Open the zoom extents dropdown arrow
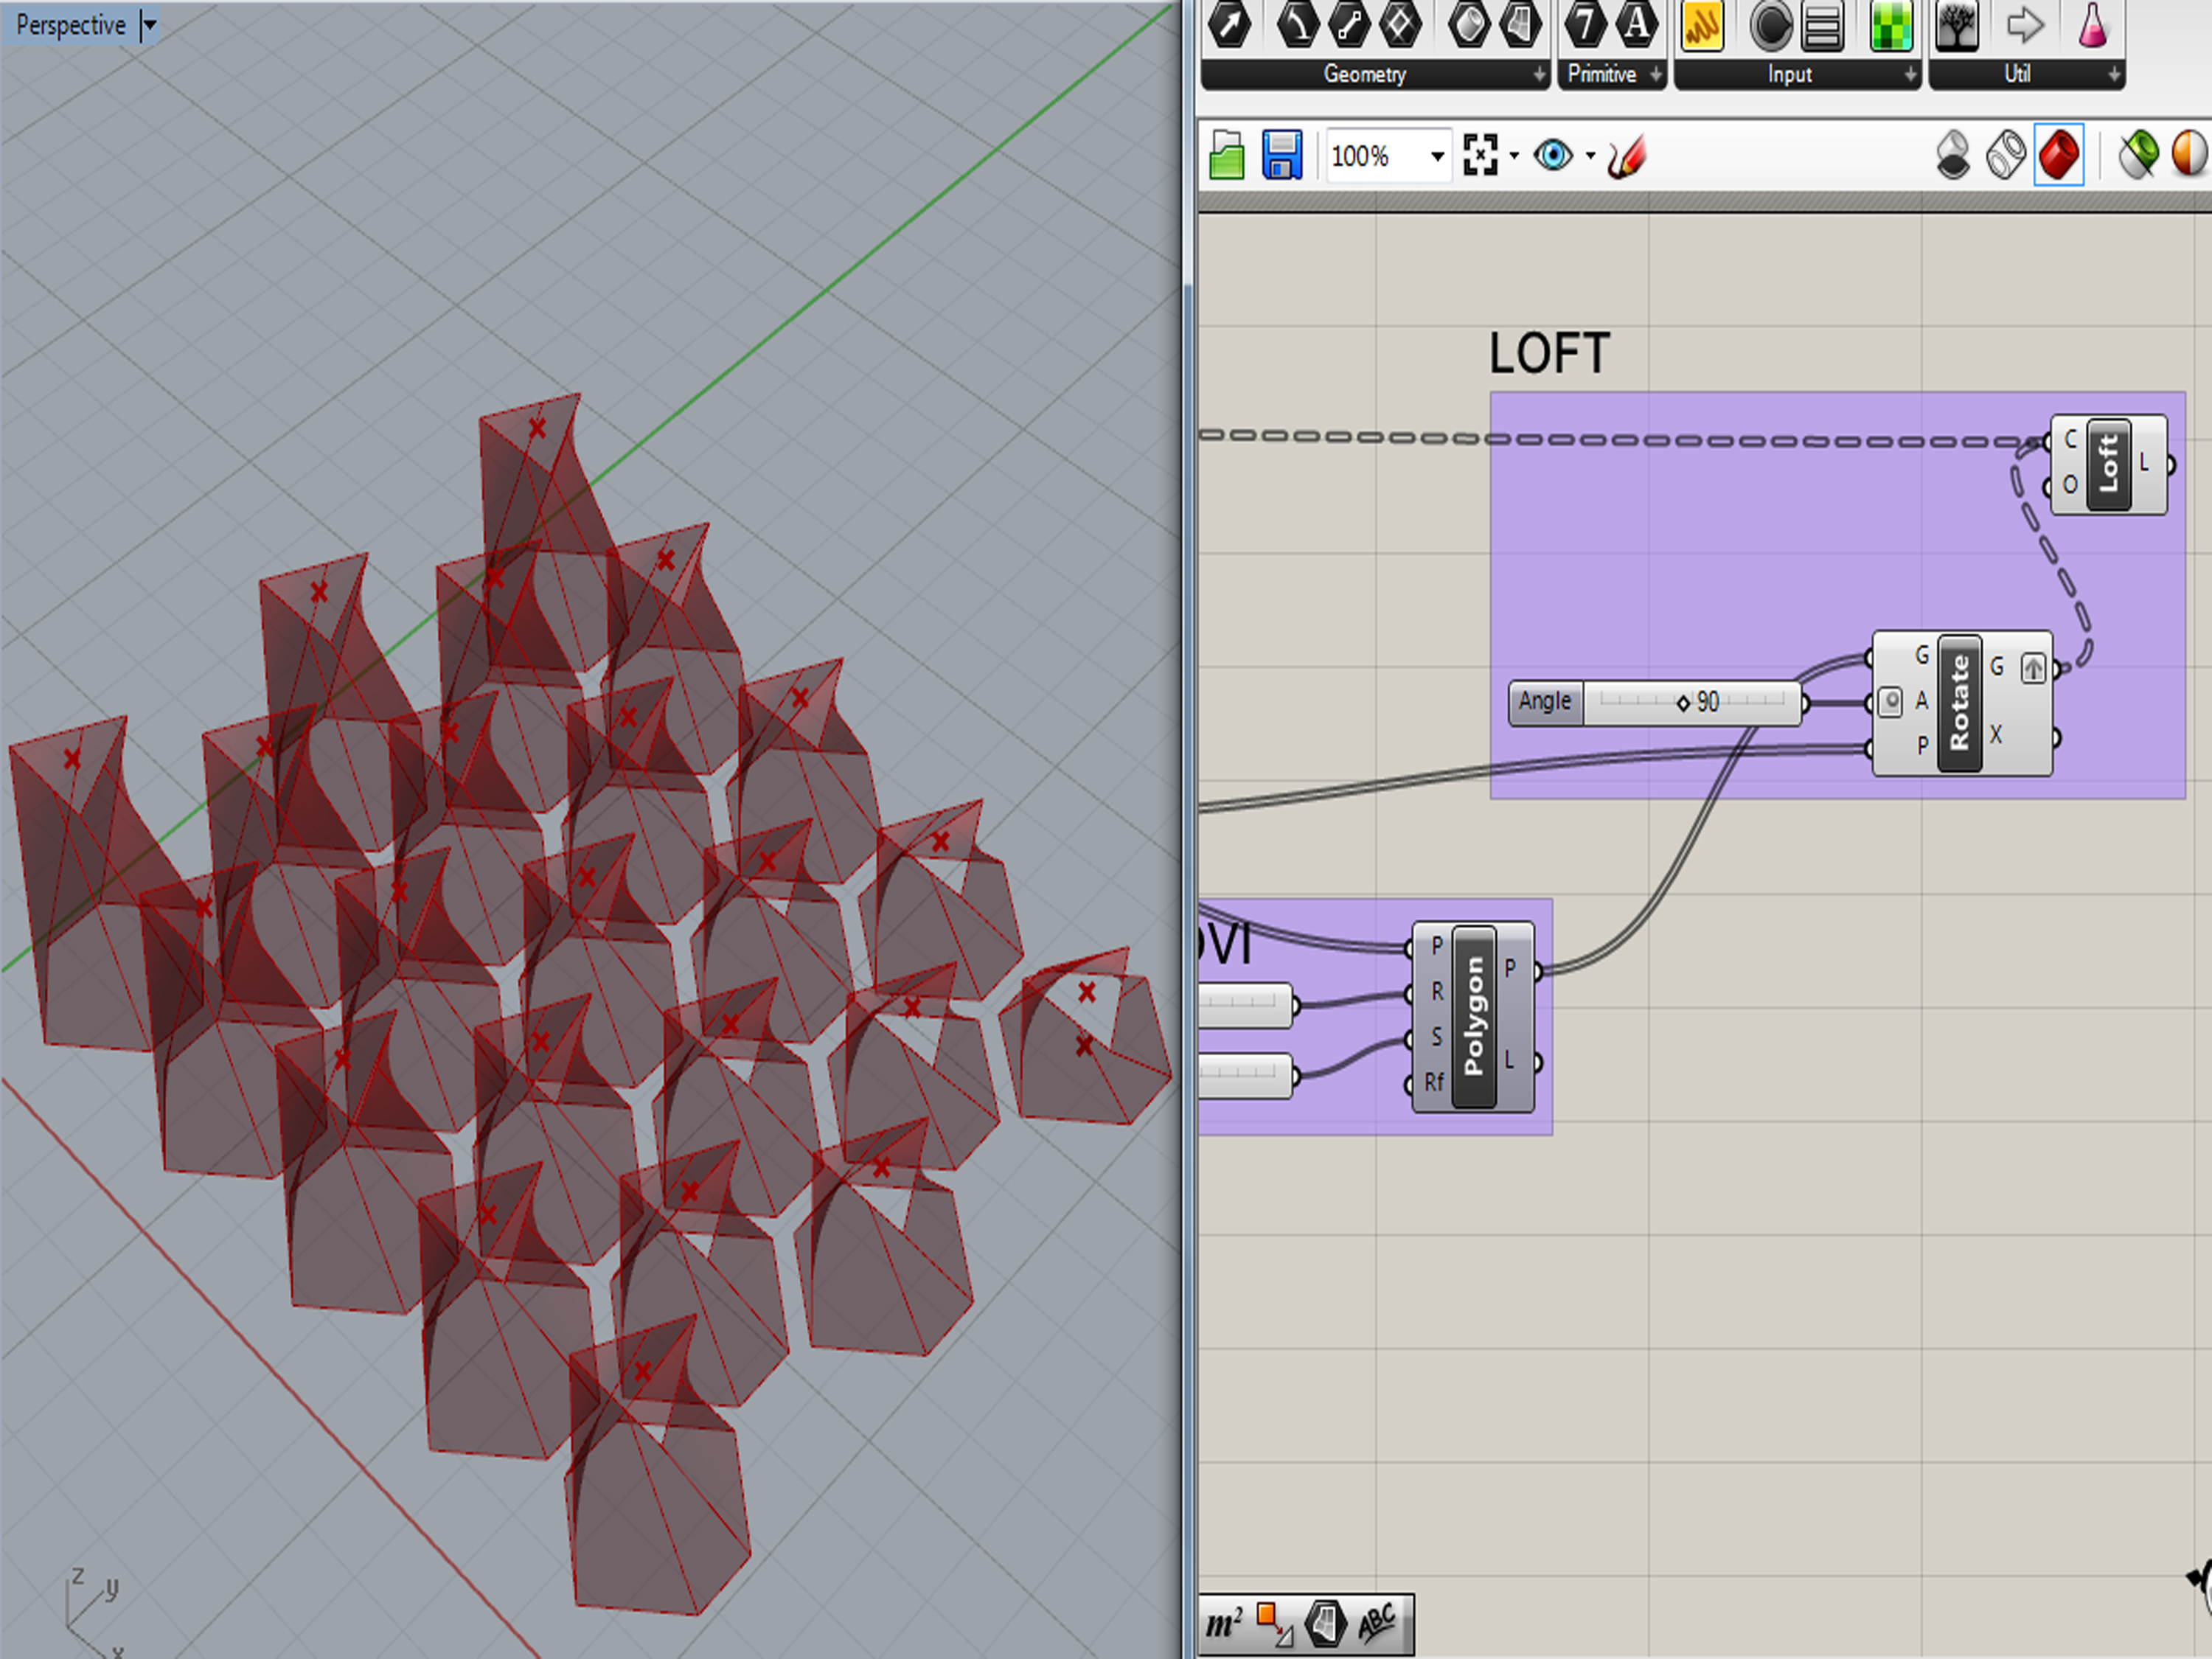2212x1659 pixels. pos(1513,156)
